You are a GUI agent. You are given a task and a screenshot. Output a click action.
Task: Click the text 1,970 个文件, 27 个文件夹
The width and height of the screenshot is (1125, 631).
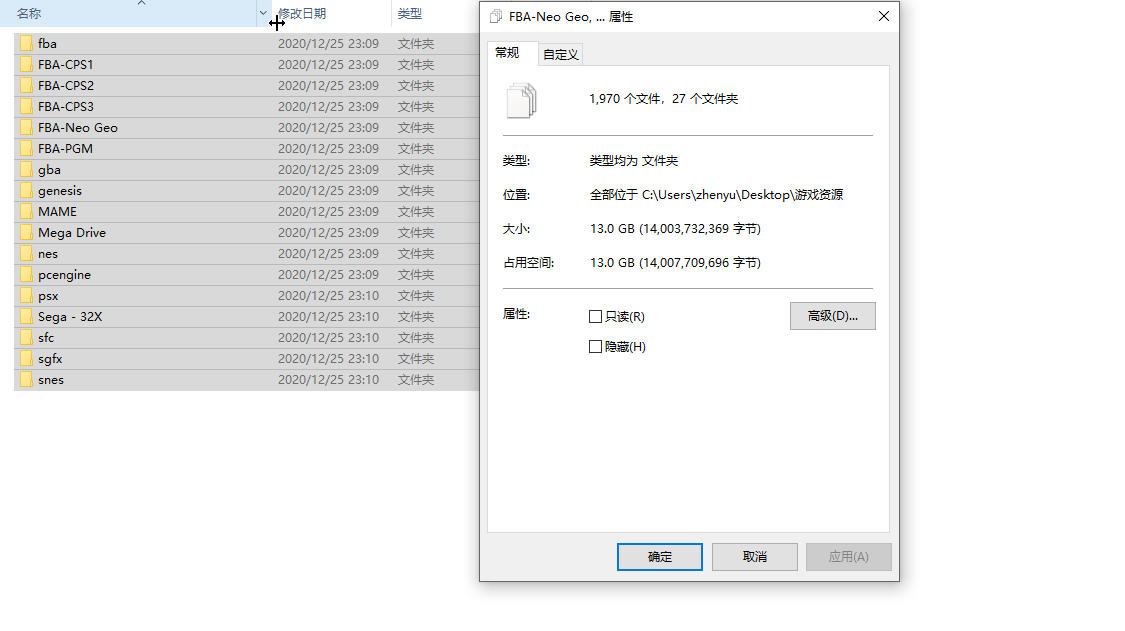[664, 99]
